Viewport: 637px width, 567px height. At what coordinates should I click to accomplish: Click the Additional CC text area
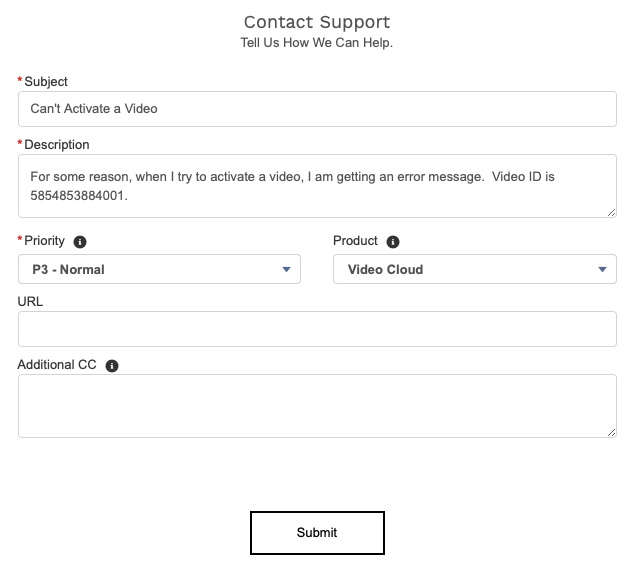[317, 405]
